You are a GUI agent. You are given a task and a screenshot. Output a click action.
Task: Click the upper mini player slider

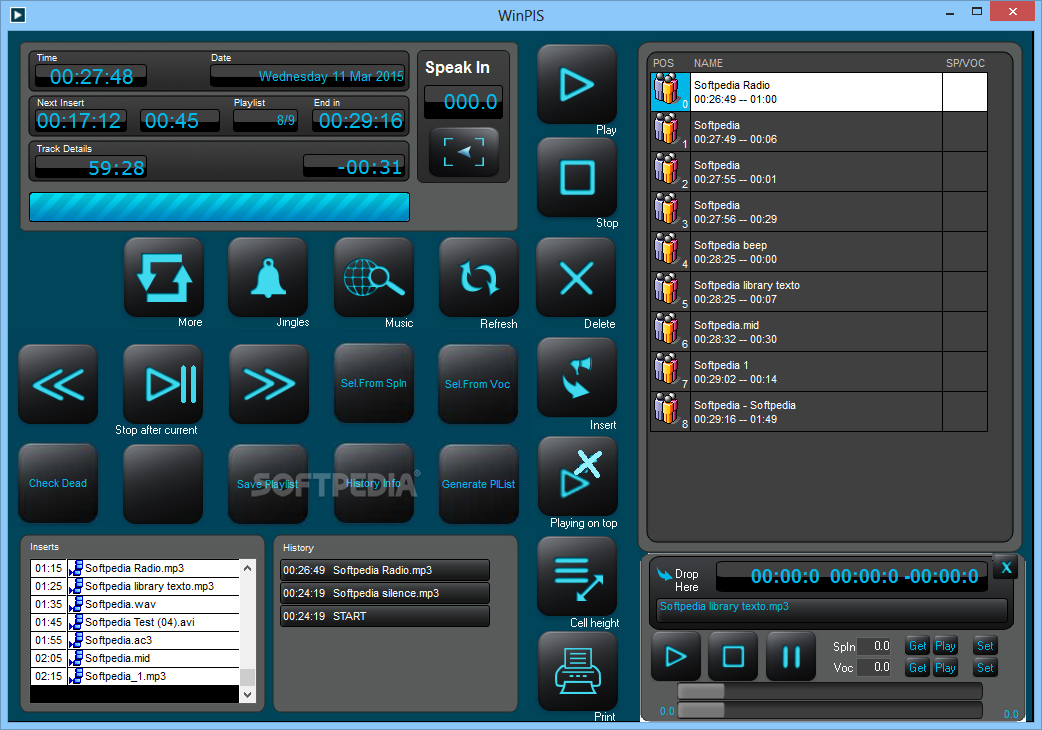coord(829,691)
